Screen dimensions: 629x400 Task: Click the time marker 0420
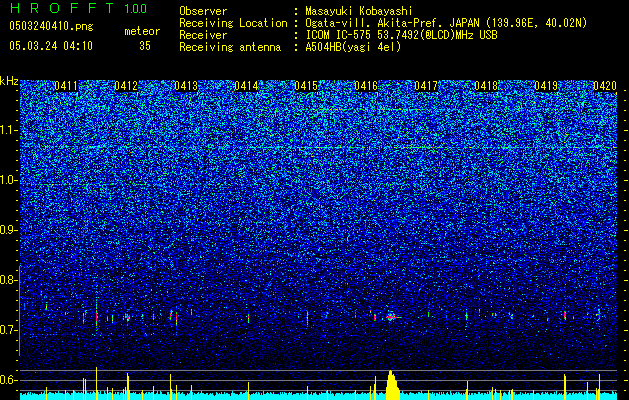[605, 86]
